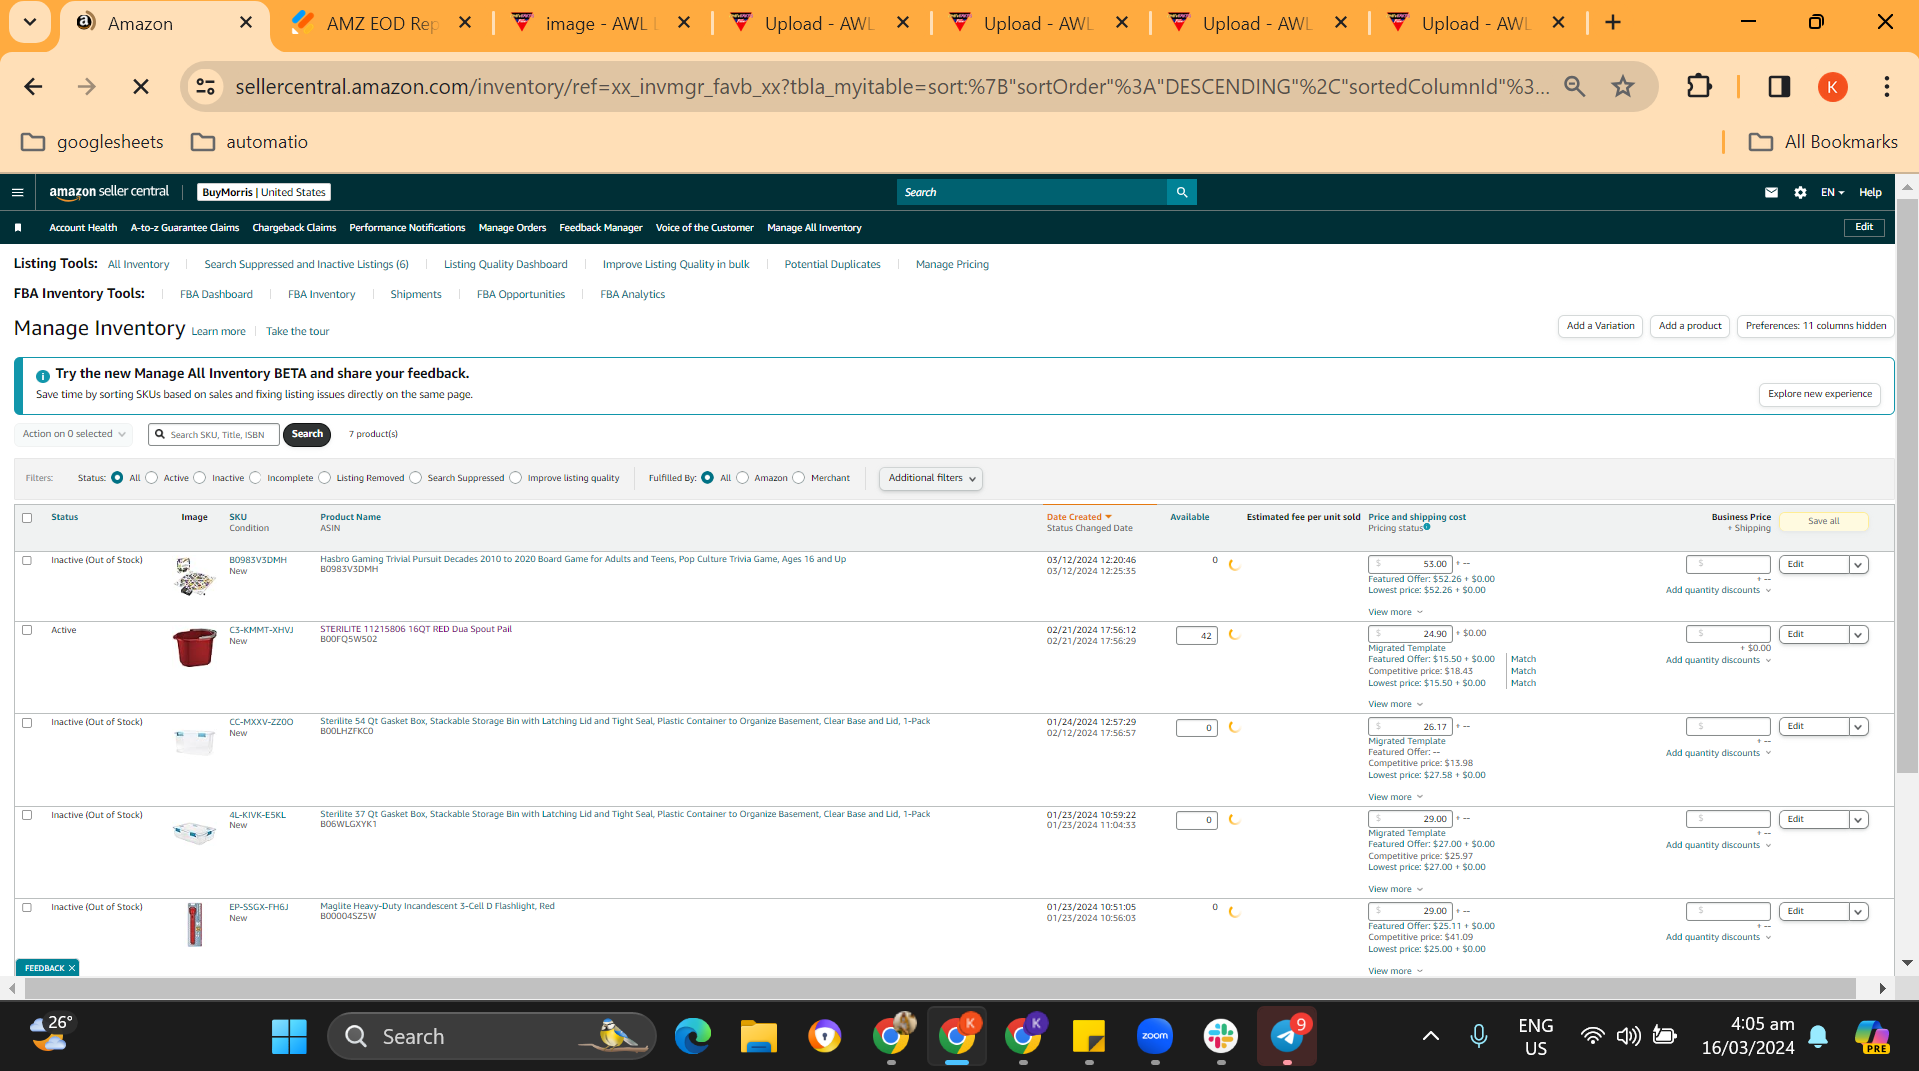Viewport: 1919px width, 1071px height.
Task: Open the Potential Duplicates link
Action: (x=832, y=265)
